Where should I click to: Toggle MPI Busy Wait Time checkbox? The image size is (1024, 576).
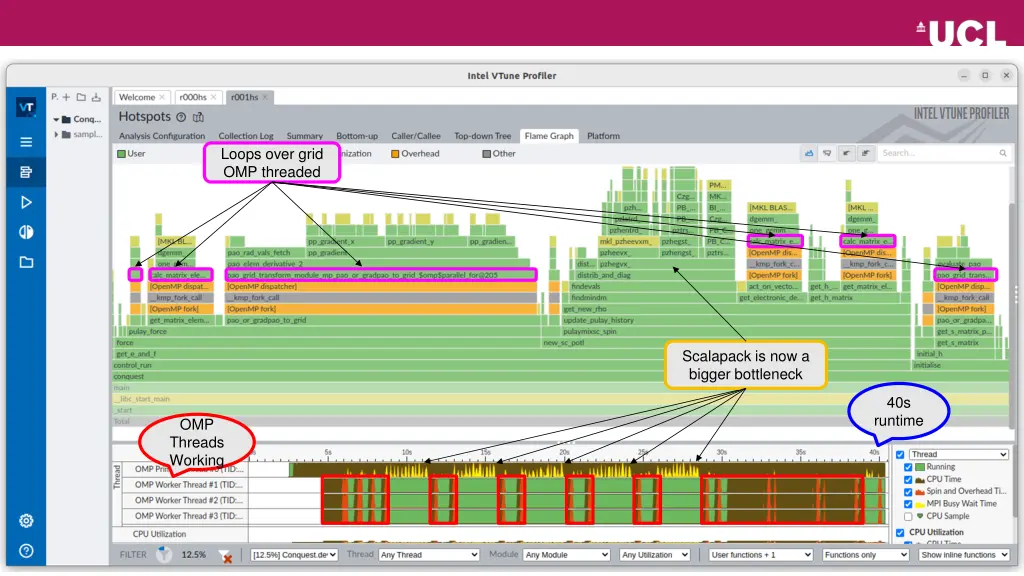point(908,504)
